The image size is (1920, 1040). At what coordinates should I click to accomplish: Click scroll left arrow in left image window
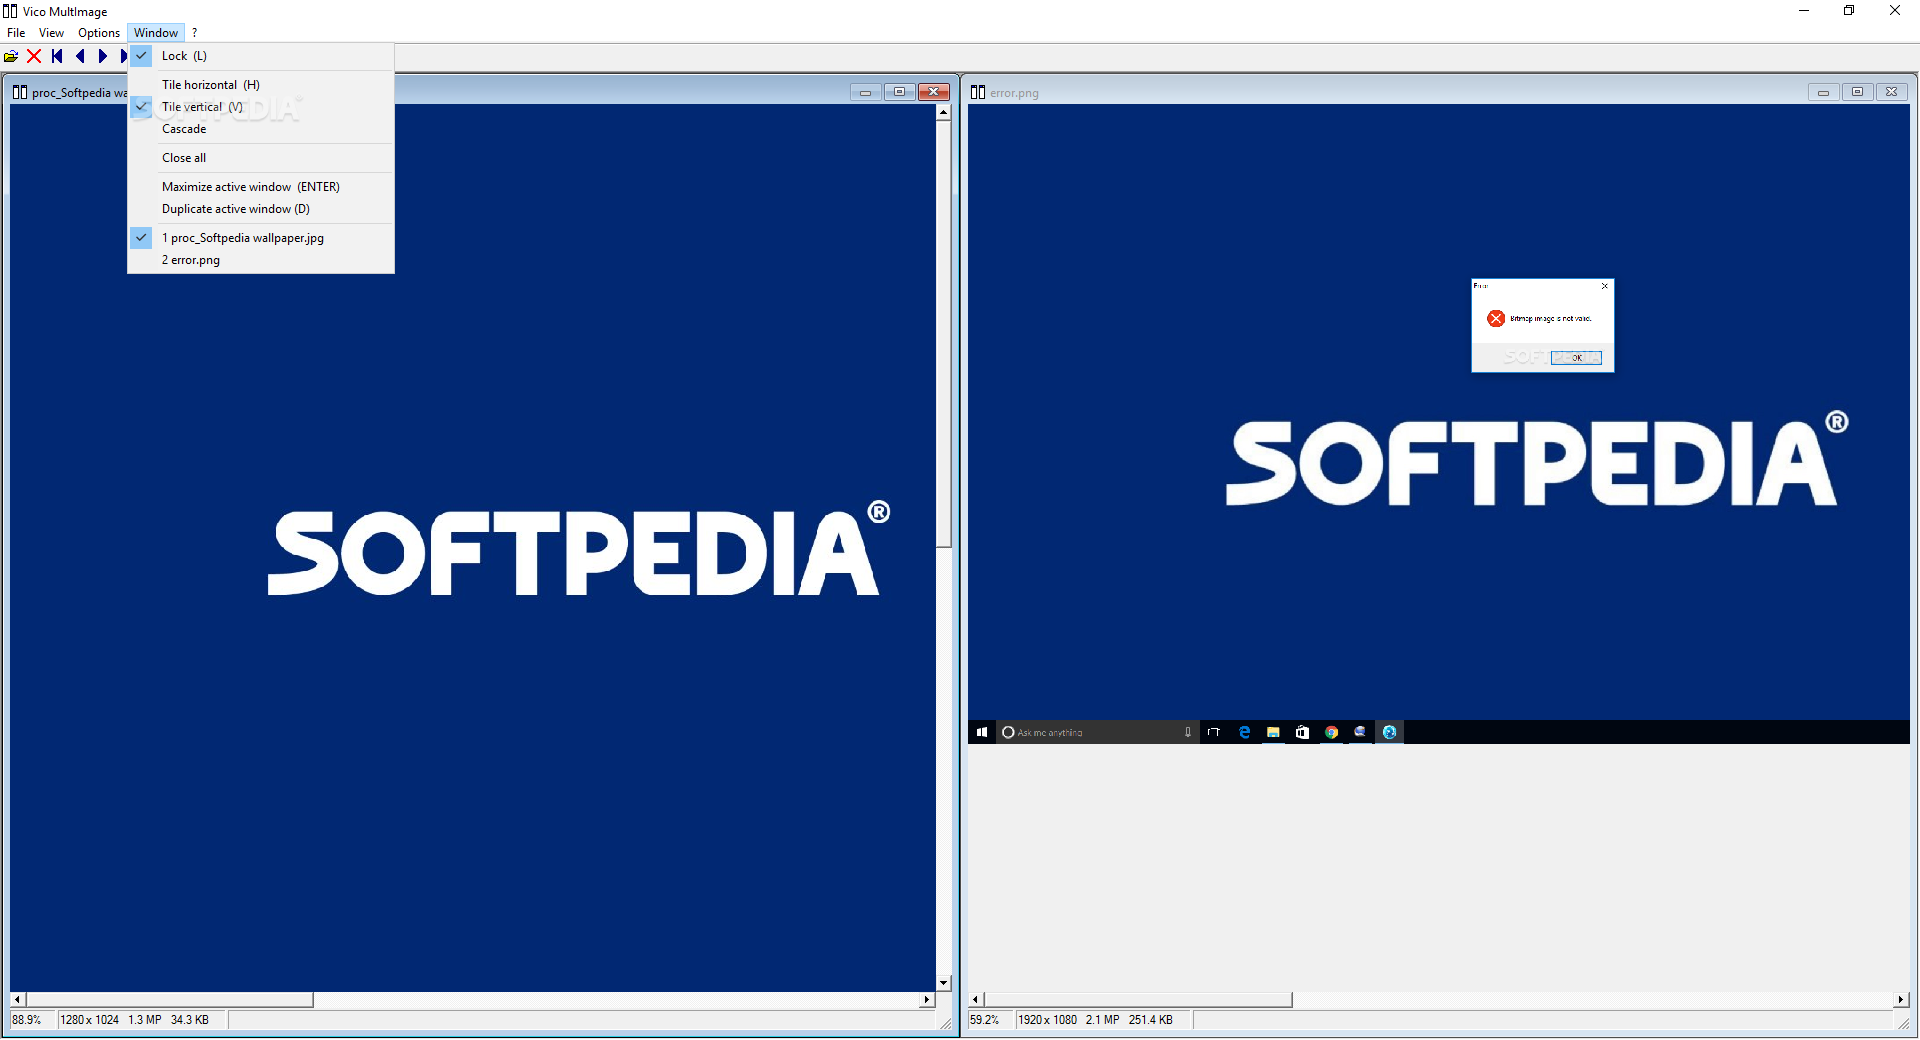tap(18, 1000)
